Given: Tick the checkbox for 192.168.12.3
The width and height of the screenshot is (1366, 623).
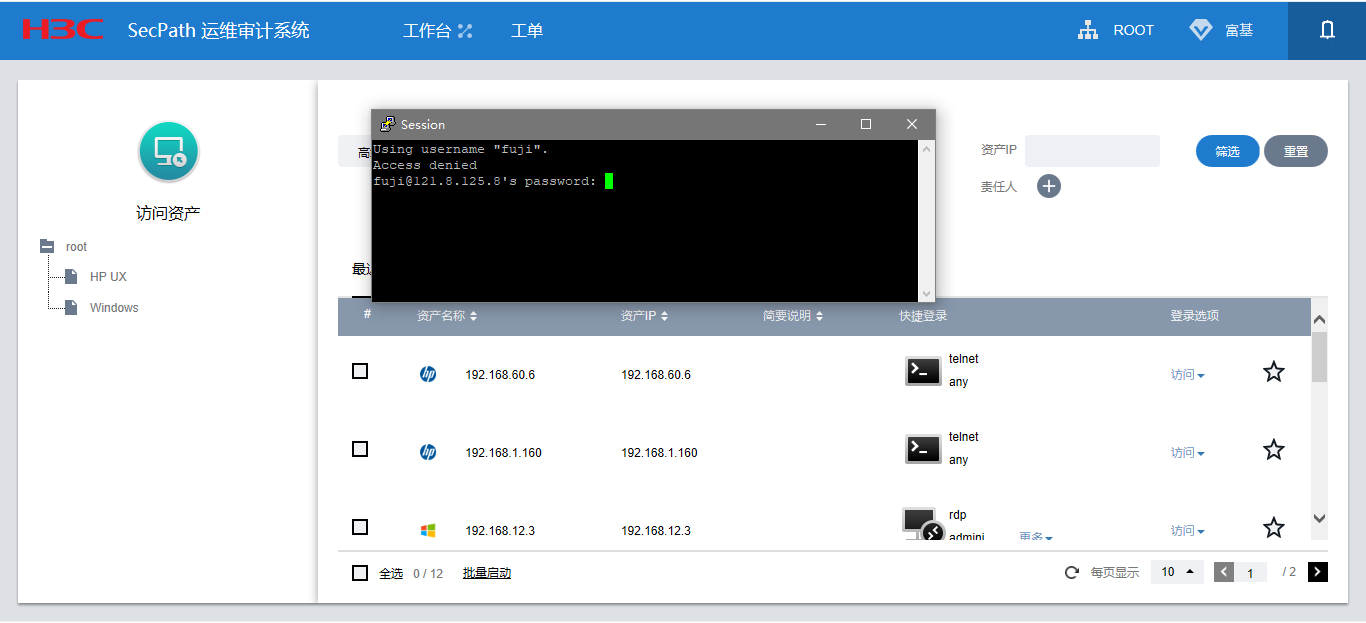Looking at the screenshot, I should (x=360, y=527).
